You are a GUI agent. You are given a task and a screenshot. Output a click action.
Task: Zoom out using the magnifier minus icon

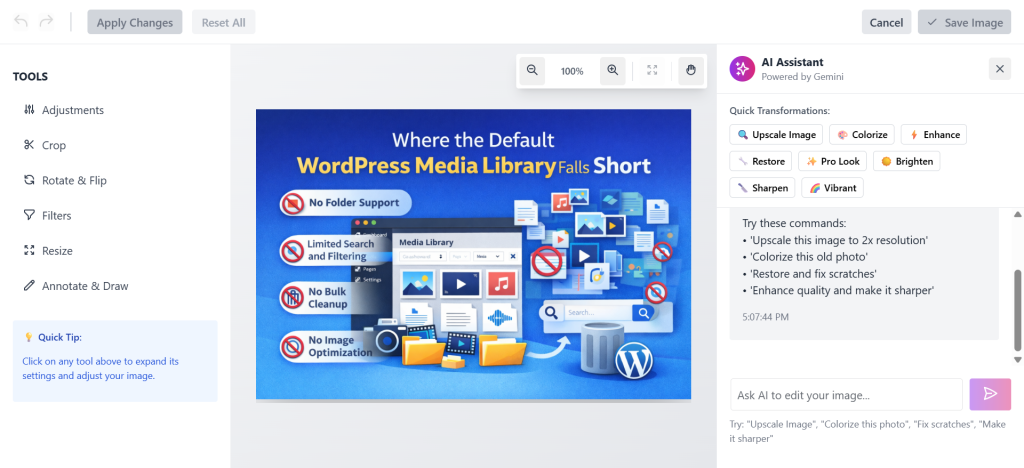pyautogui.click(x=533, y=70)
